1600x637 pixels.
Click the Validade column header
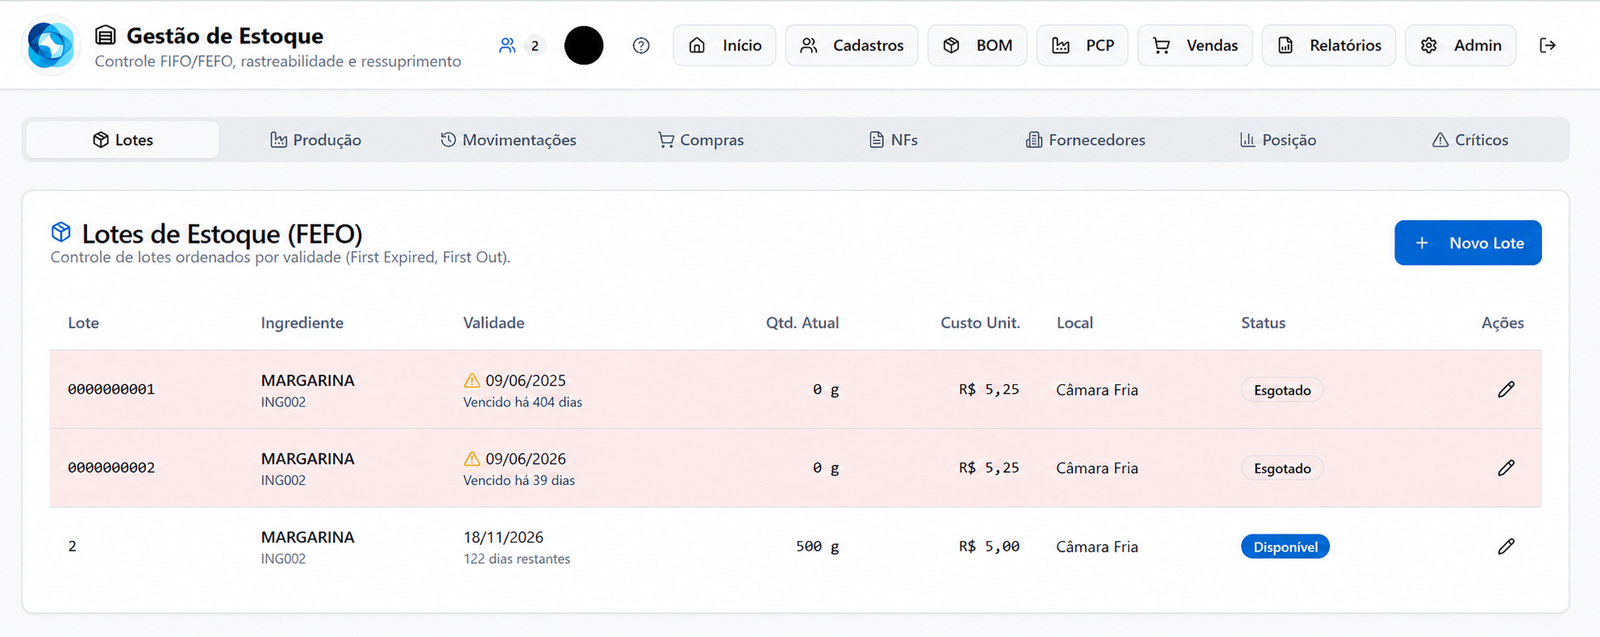494,323
